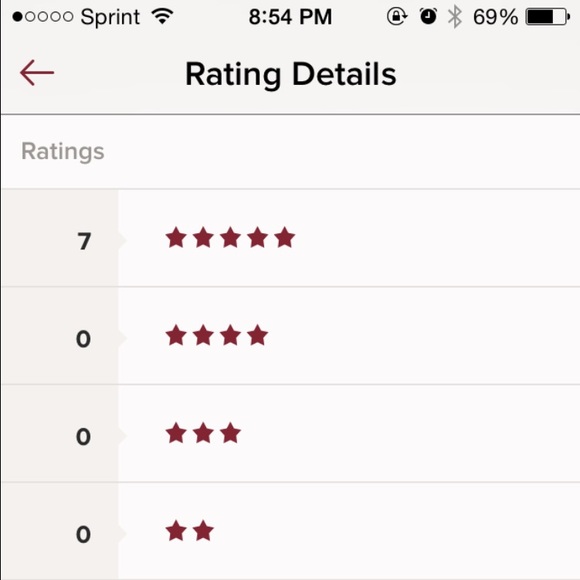Tap the 8:54 PM clock
Screen dimensions: 580x580
(290, 17)
